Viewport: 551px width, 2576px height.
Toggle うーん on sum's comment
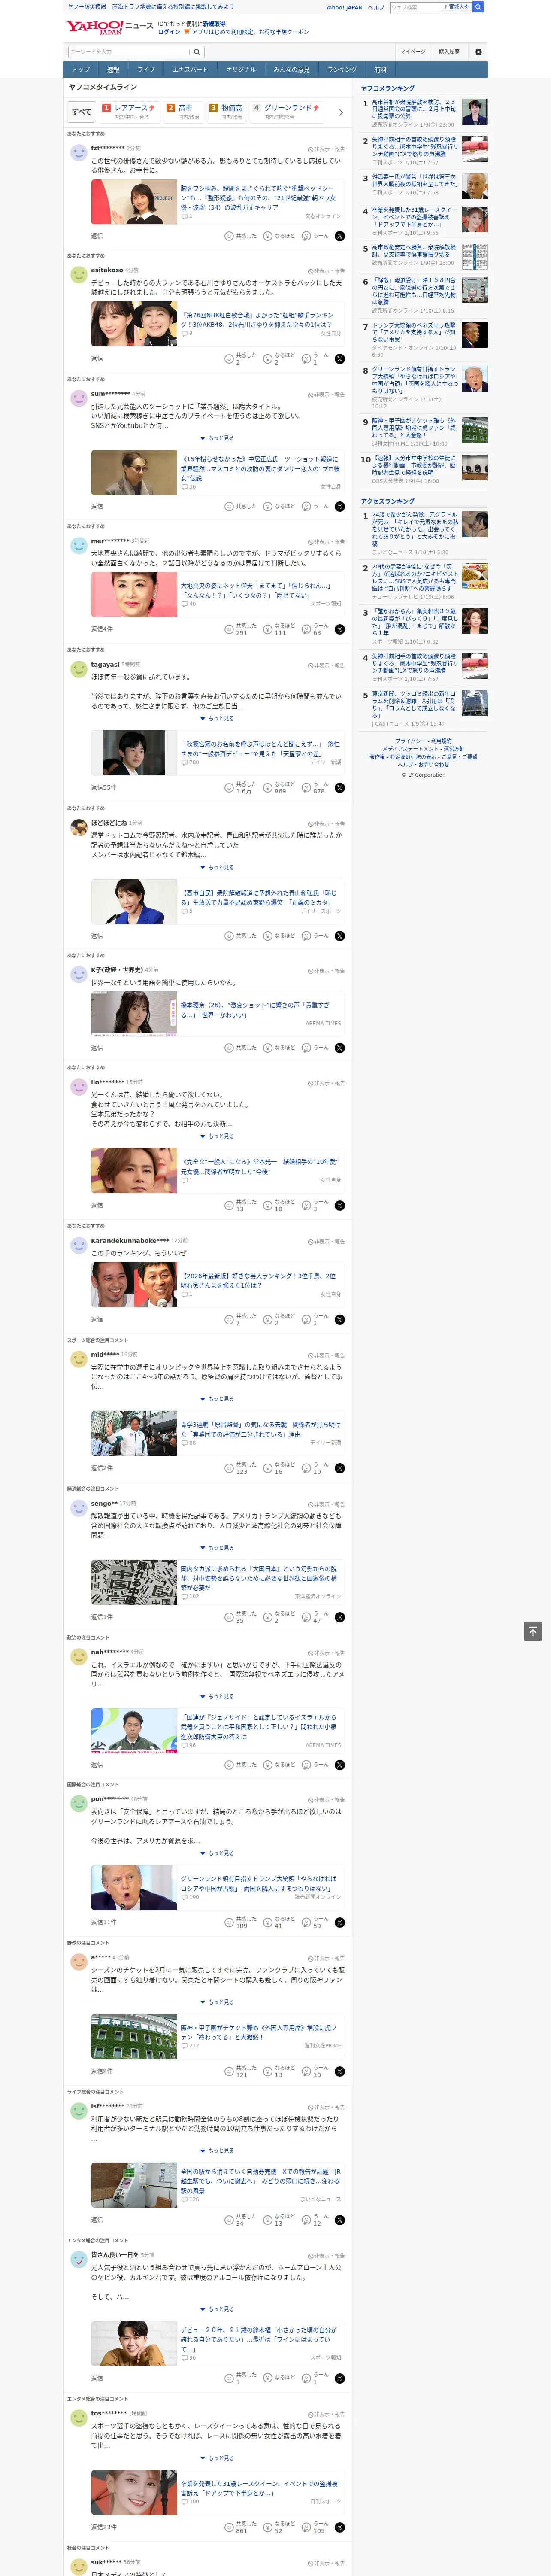(x=315, y=507)
